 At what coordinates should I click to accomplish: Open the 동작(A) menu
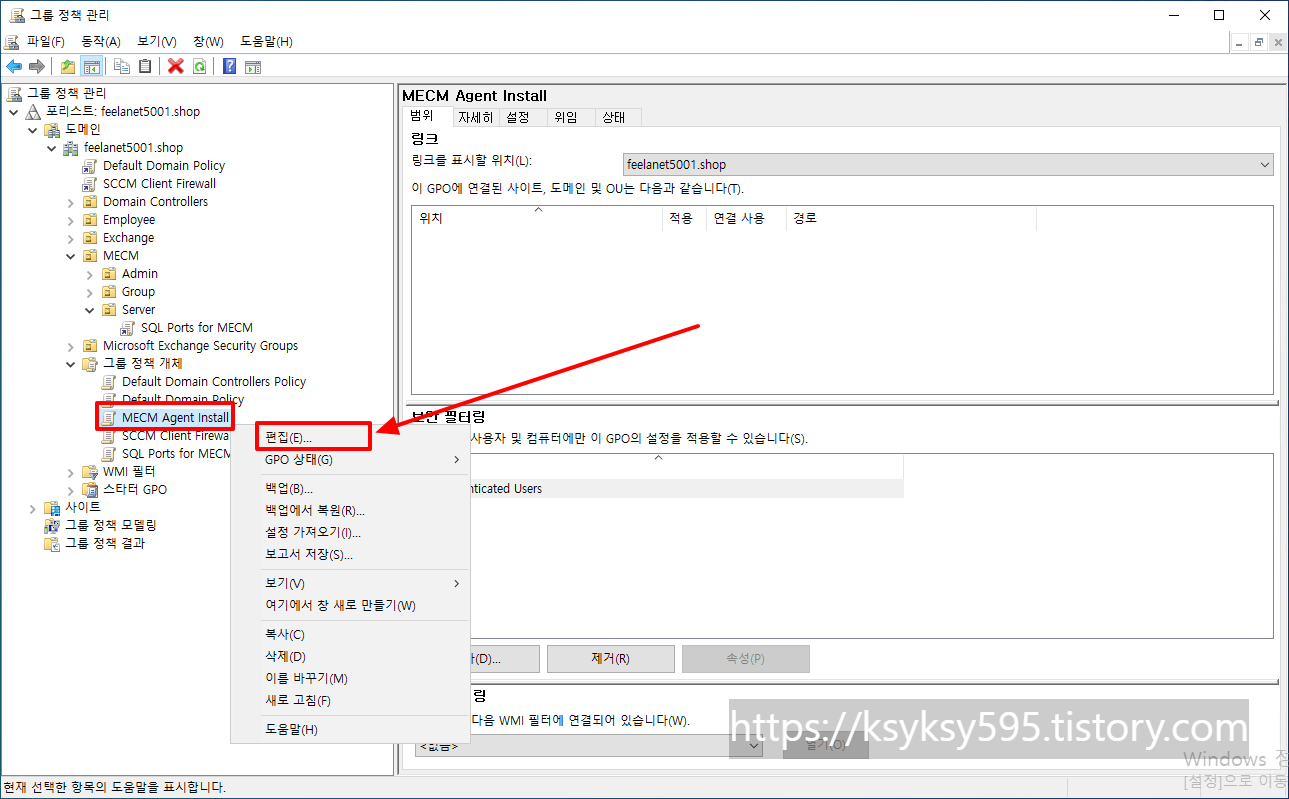click(101, 41)
